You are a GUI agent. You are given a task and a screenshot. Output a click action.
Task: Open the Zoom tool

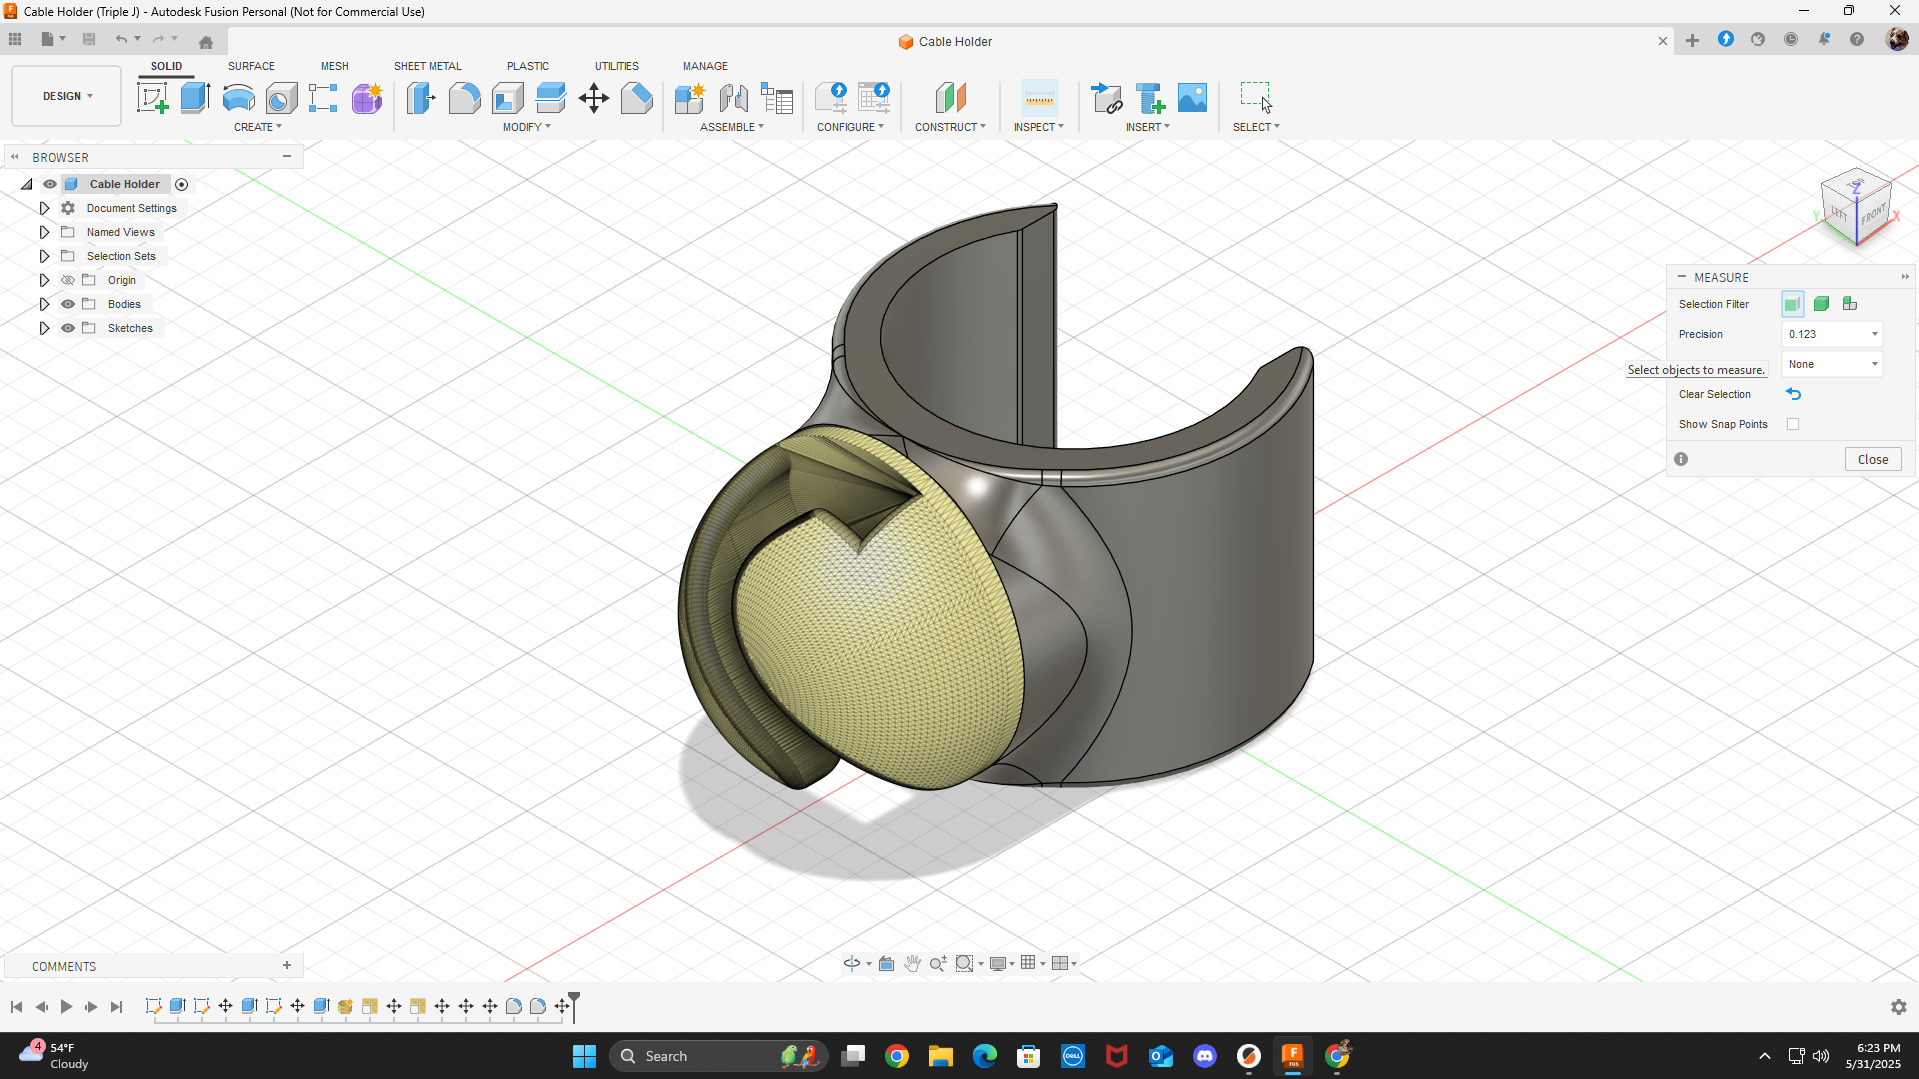[937, 963]
